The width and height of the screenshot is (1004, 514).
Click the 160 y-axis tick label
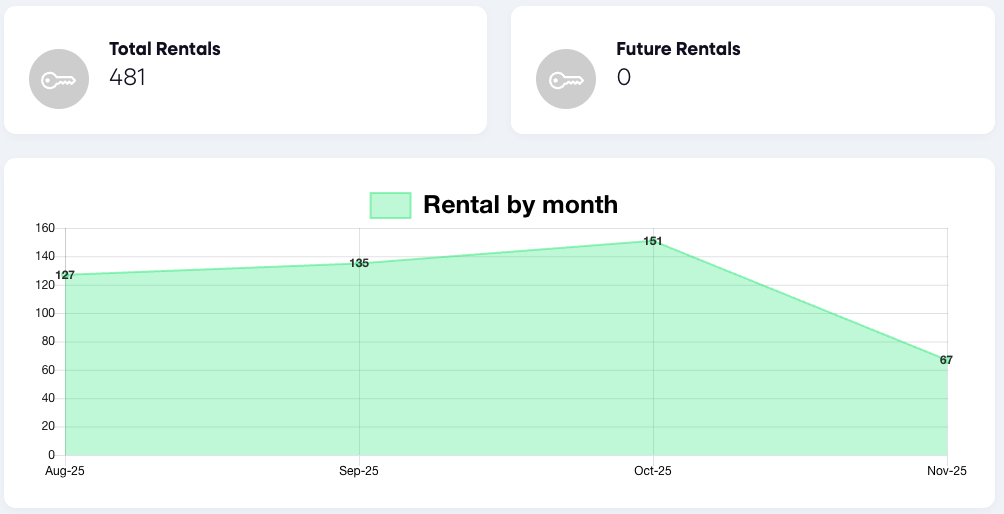point(44,228)
